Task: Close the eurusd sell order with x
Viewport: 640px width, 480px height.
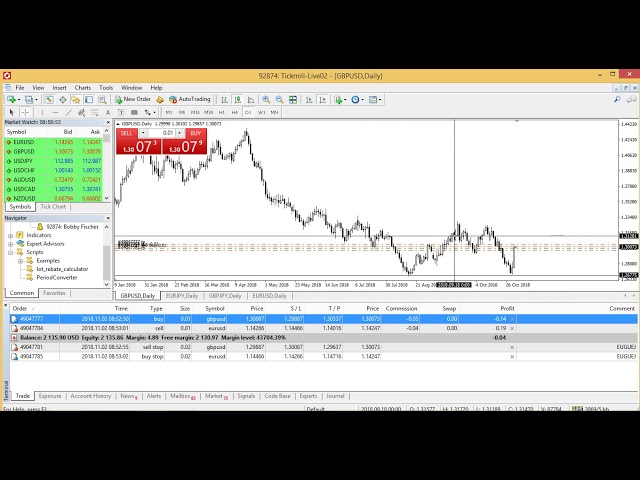Action: coord(513,328)
